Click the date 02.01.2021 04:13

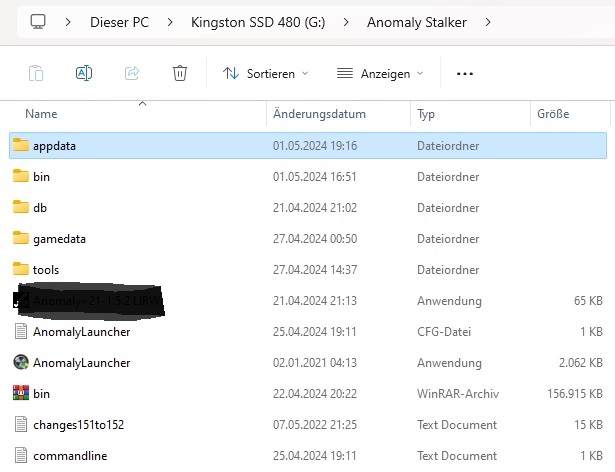[315, 363]
